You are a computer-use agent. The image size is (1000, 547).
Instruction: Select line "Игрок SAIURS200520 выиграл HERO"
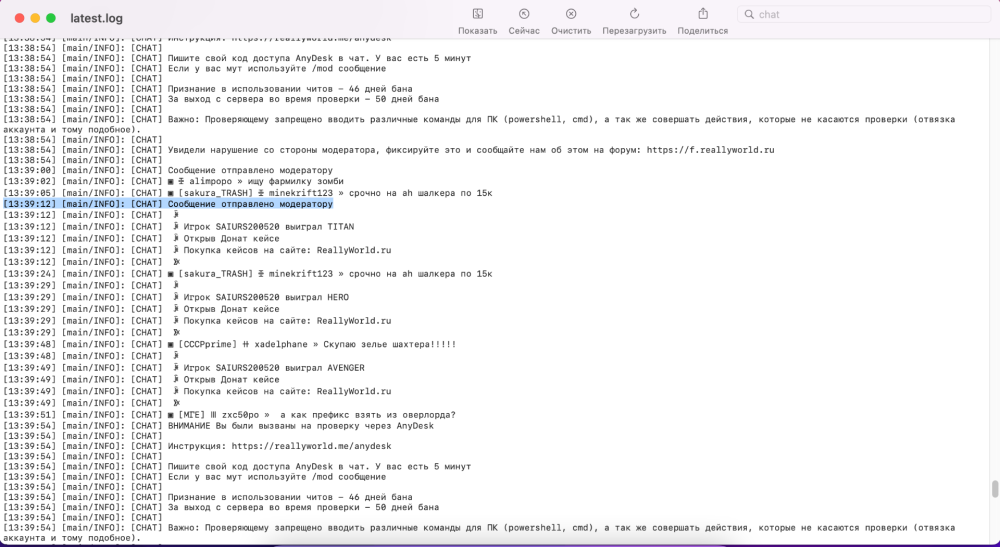176,298
